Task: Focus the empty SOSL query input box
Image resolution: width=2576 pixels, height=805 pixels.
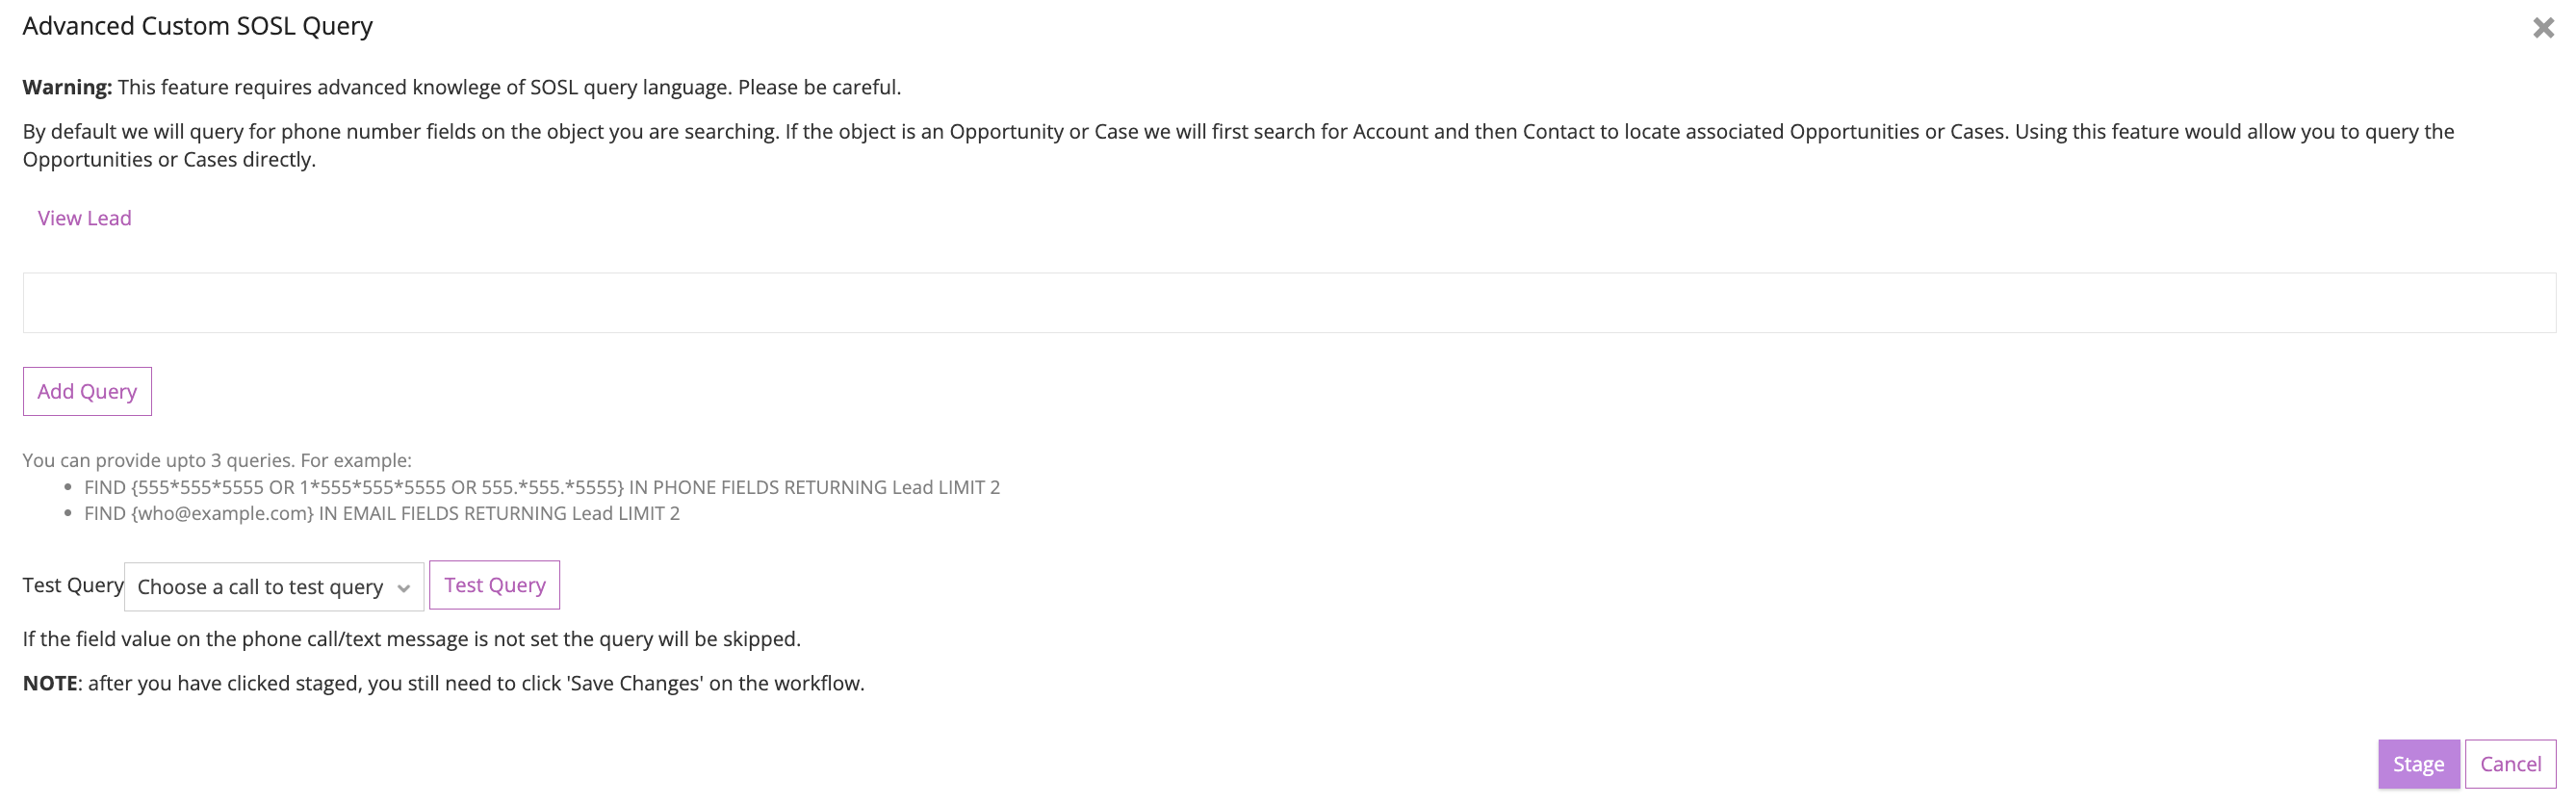Action: click(x=1288, y=303)
